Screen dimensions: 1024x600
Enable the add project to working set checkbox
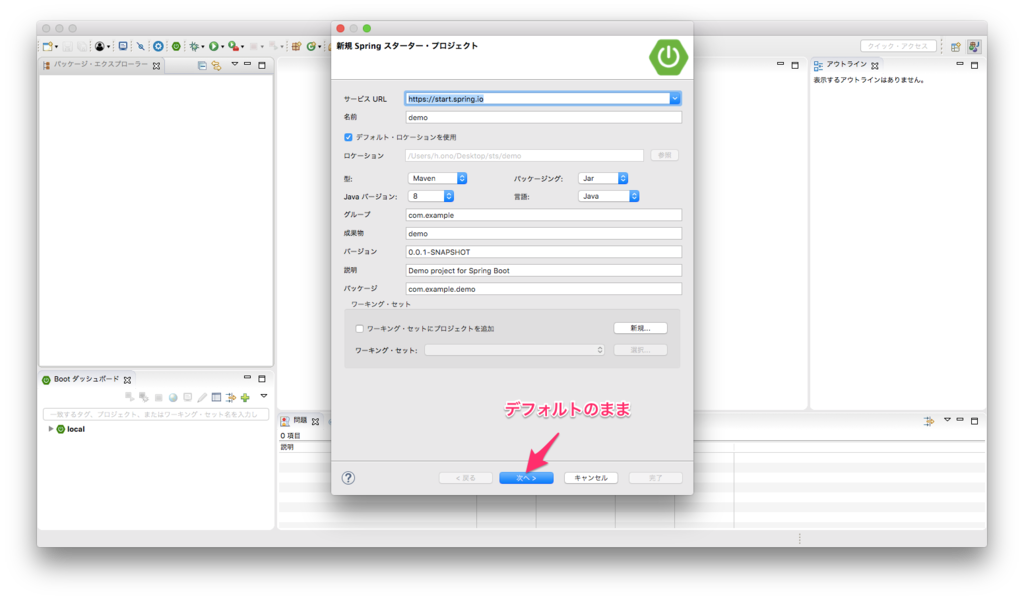(x=359, y=328)
